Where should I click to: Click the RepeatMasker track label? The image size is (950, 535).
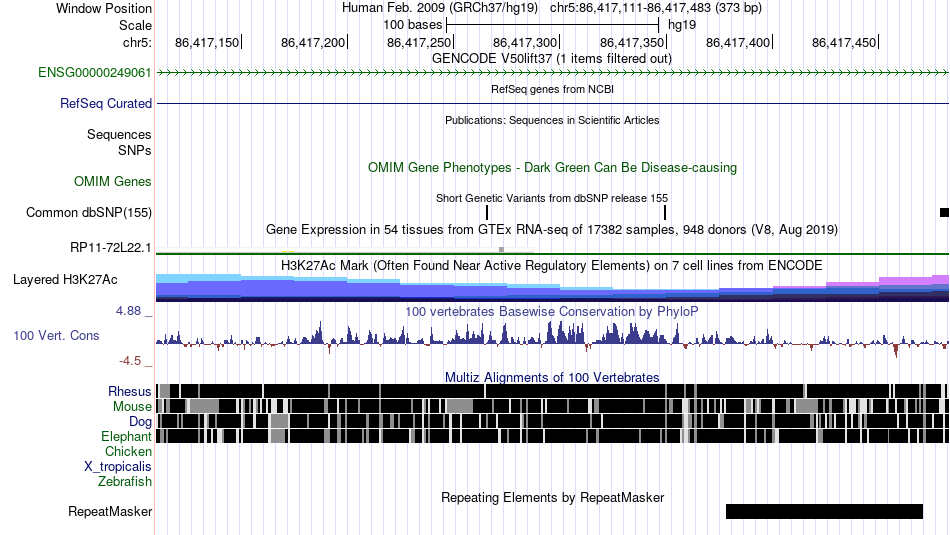110,511
